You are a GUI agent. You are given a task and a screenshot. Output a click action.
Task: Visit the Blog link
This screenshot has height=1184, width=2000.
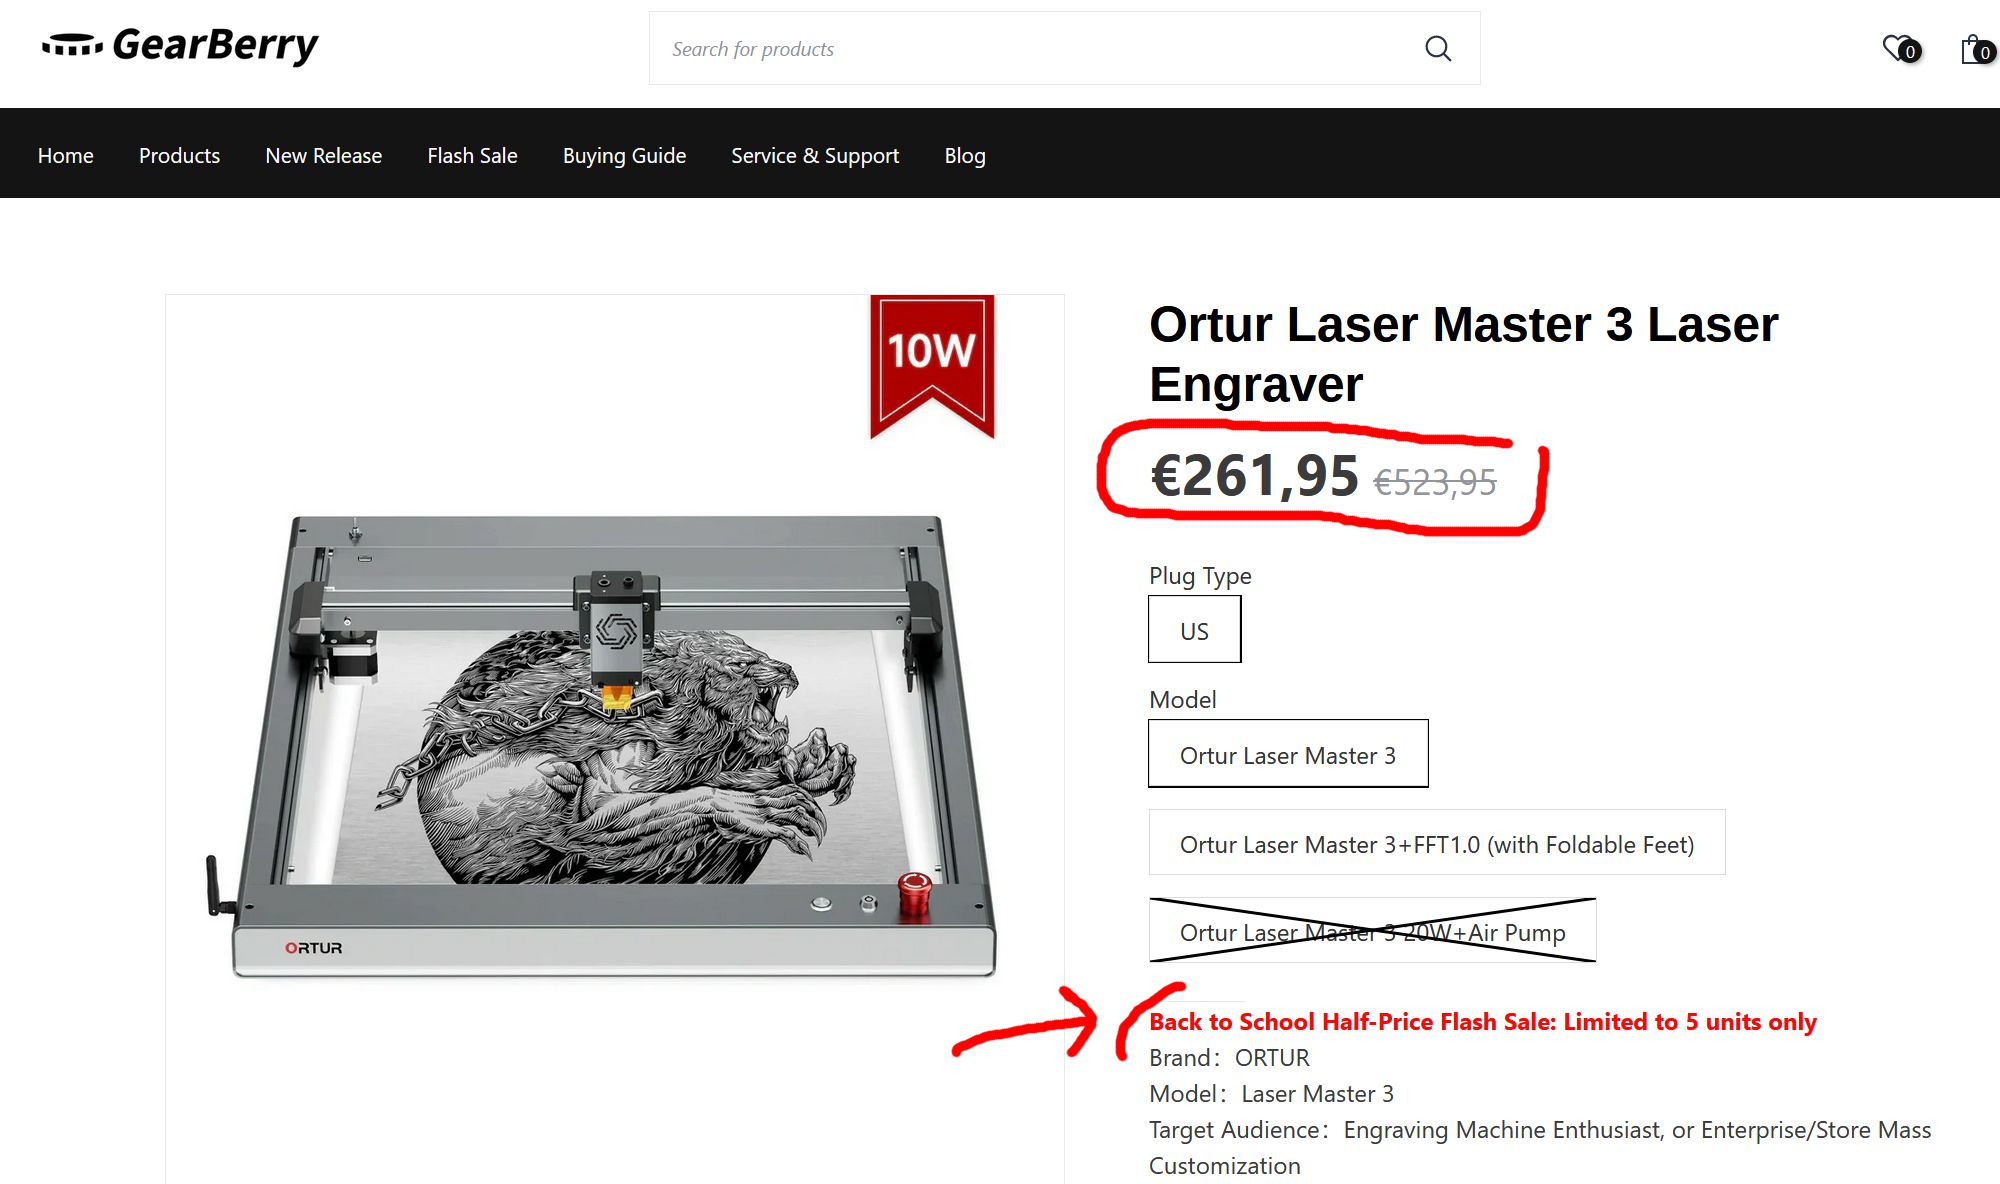[x=965, y=155]
